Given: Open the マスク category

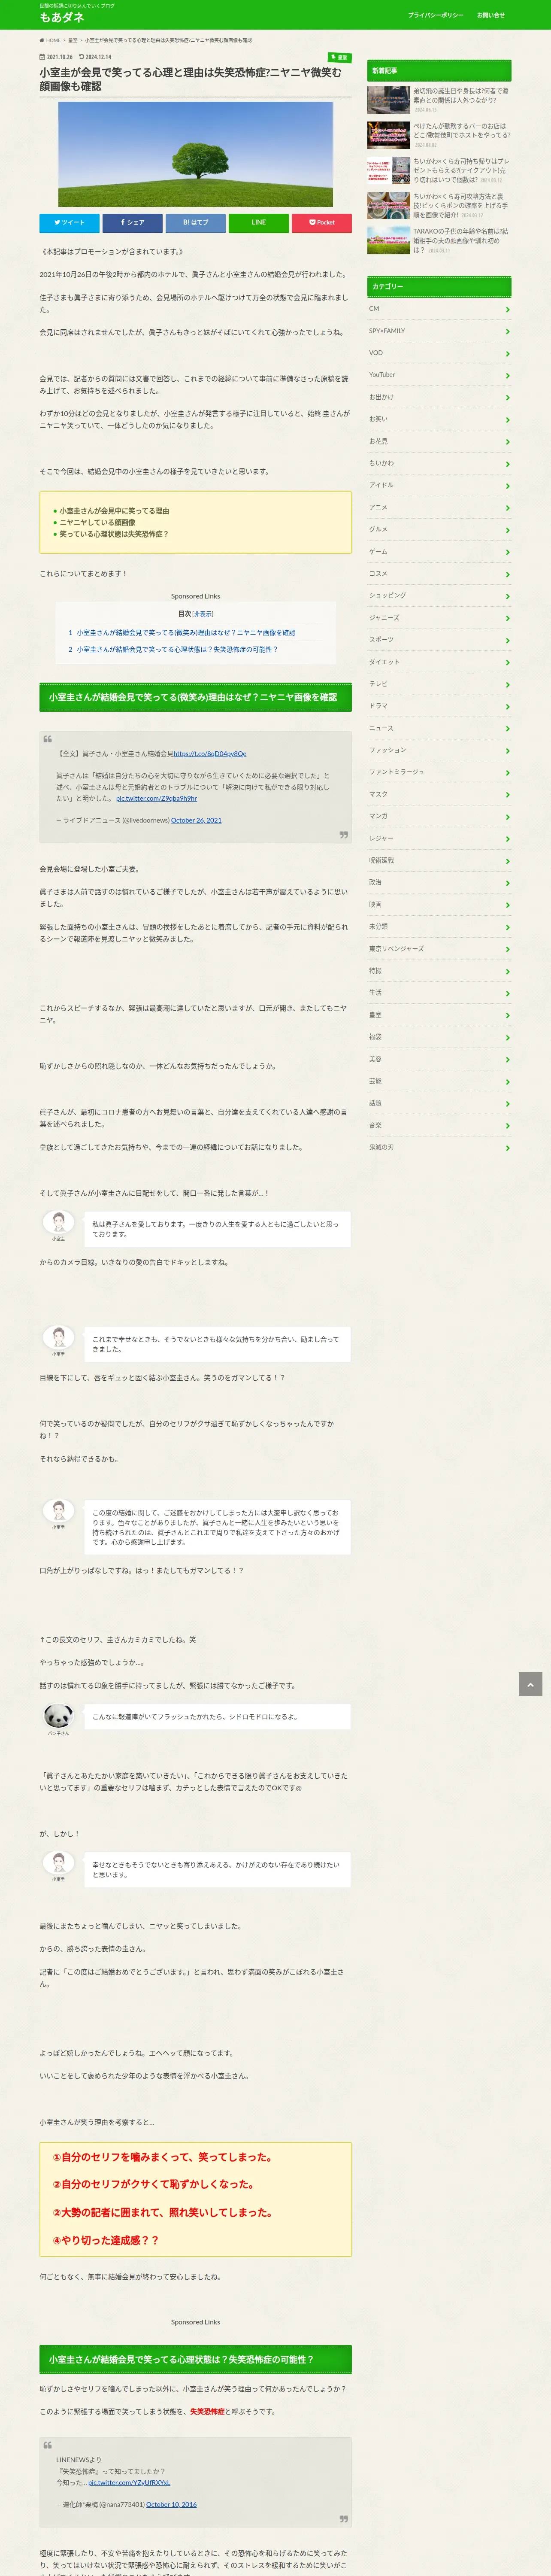Looking at the screenshot, I should [439, 794].
